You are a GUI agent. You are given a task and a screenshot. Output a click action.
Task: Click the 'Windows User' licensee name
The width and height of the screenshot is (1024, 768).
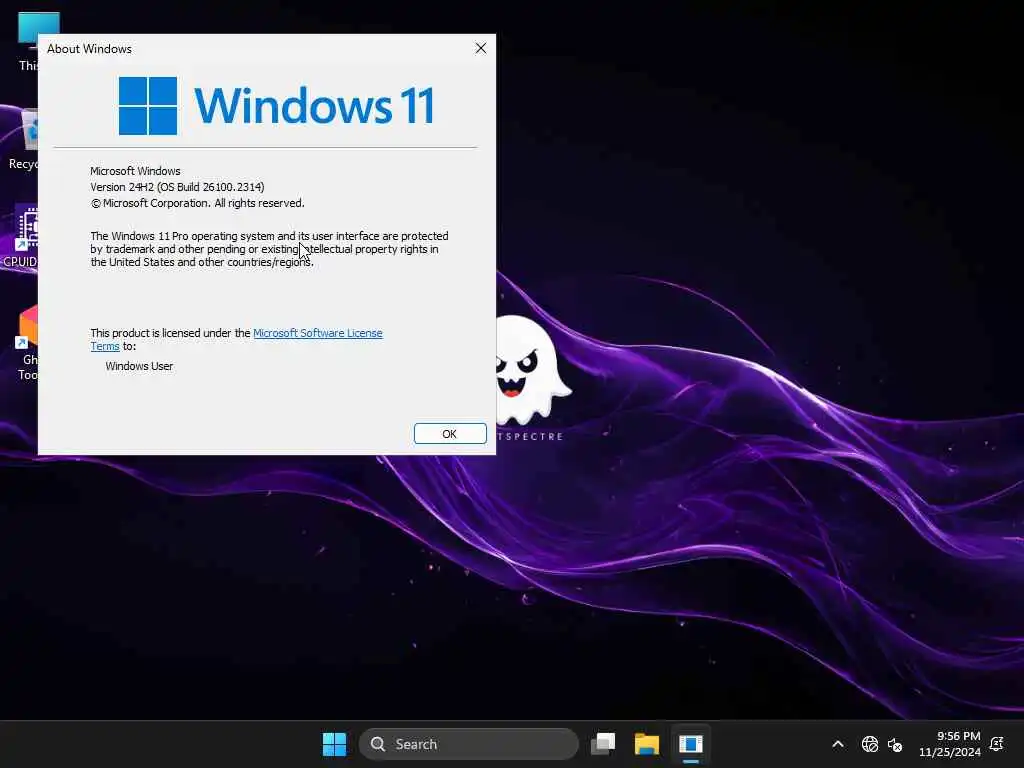point(139,366)
